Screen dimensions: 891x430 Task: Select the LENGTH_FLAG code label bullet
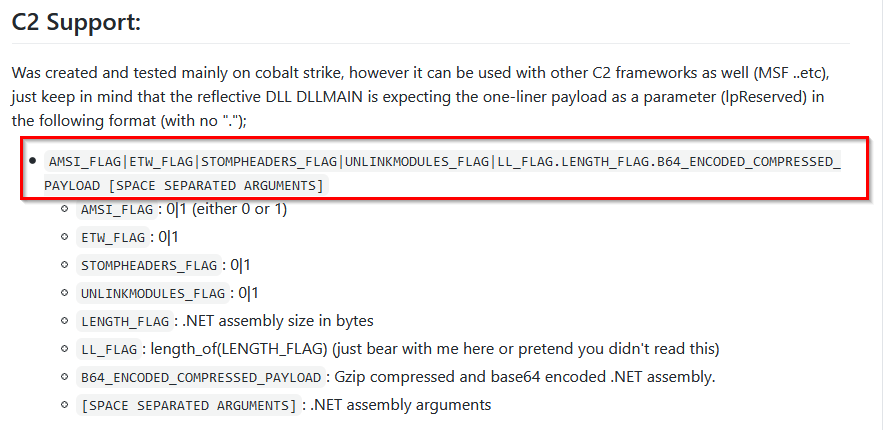pos(125,322)
